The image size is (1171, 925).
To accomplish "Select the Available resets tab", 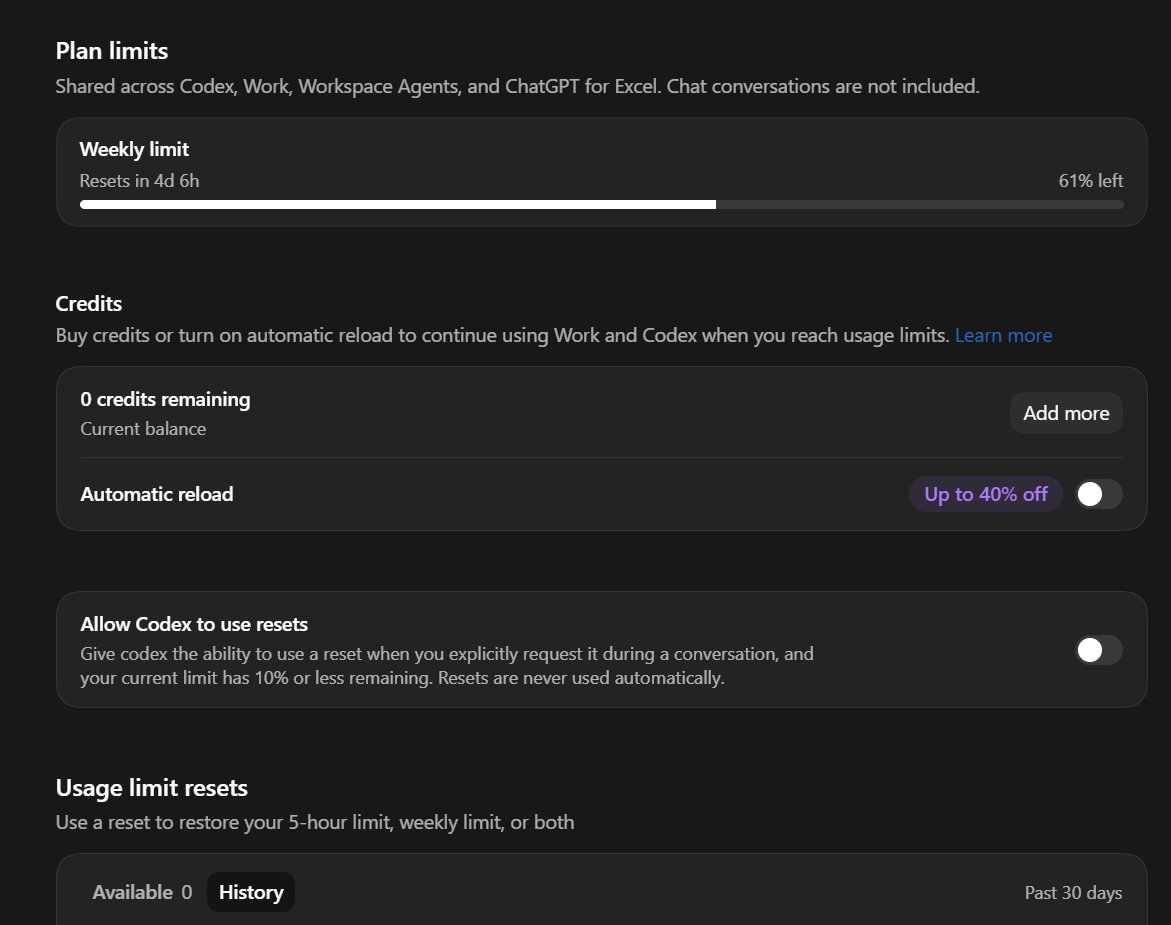I will click(x=142, y=892).
